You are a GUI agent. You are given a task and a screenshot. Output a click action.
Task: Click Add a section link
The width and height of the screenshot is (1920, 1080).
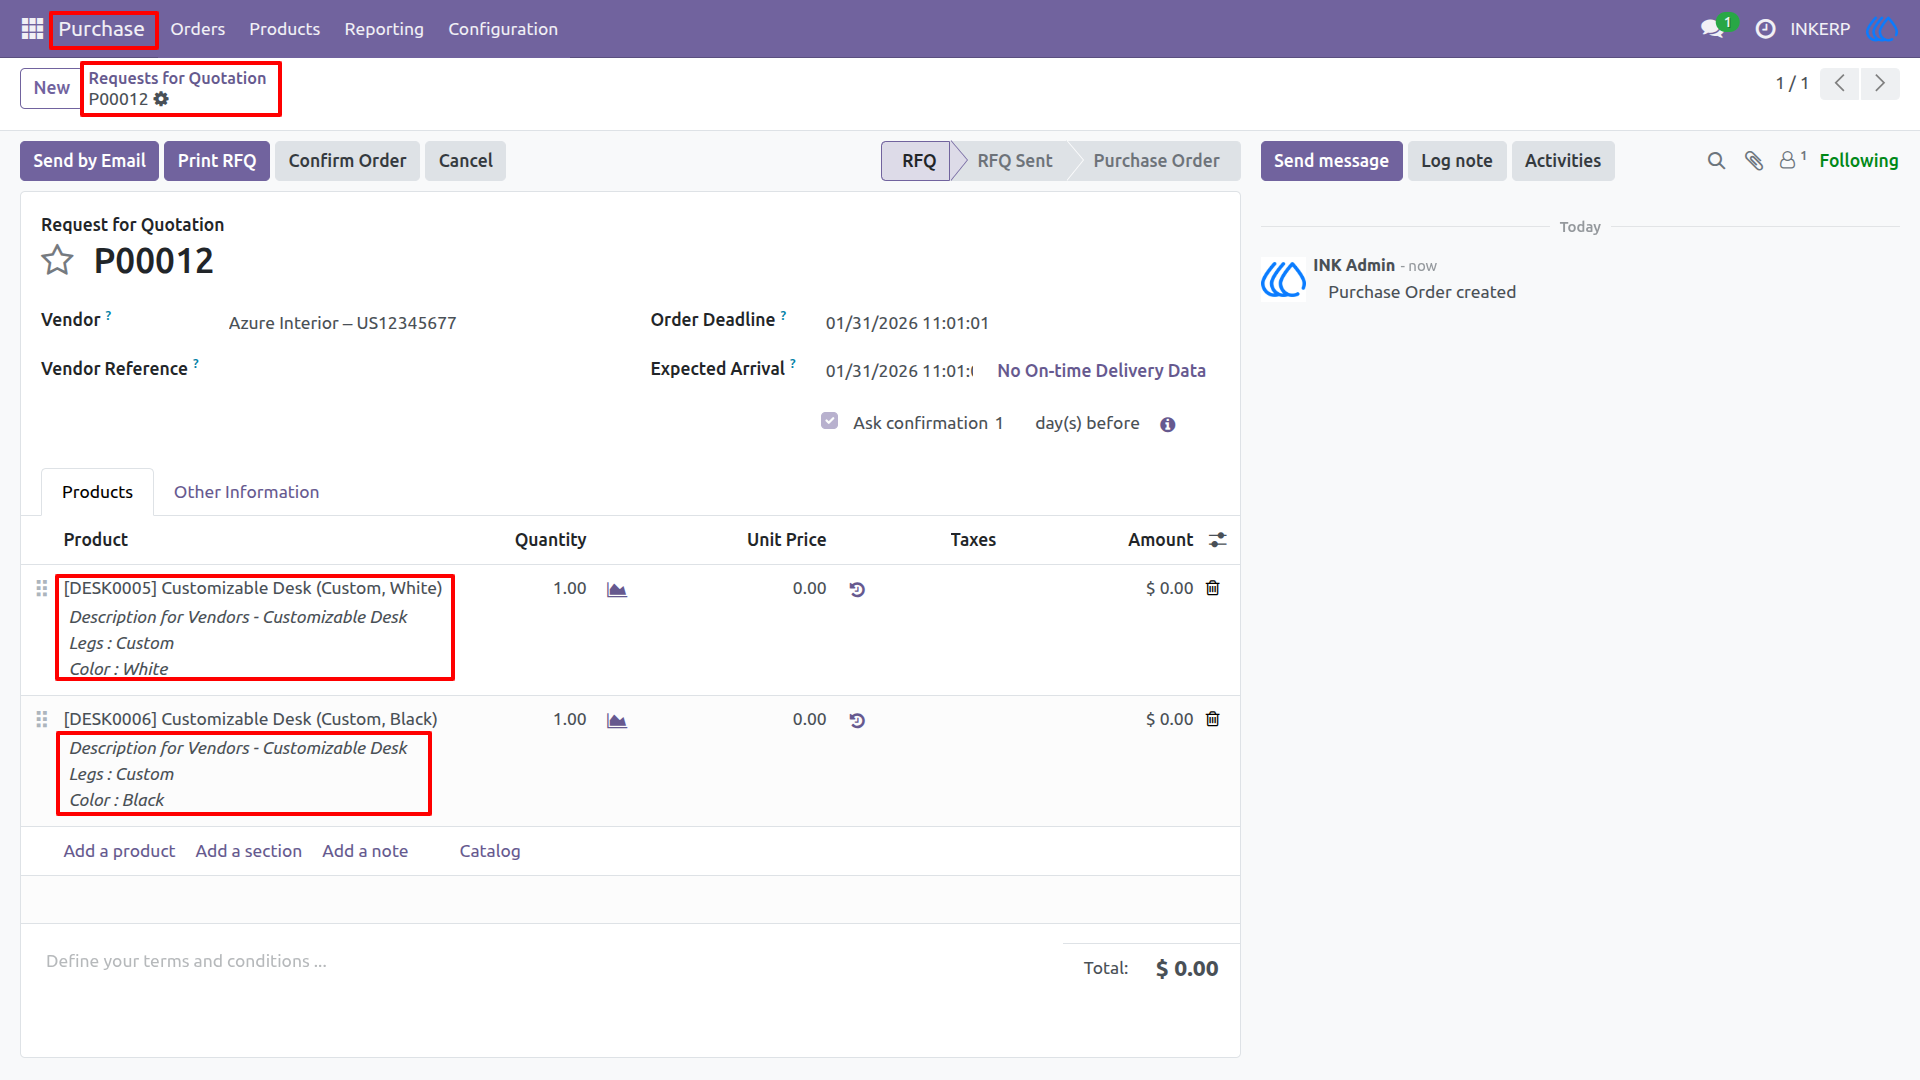point(248,851)
